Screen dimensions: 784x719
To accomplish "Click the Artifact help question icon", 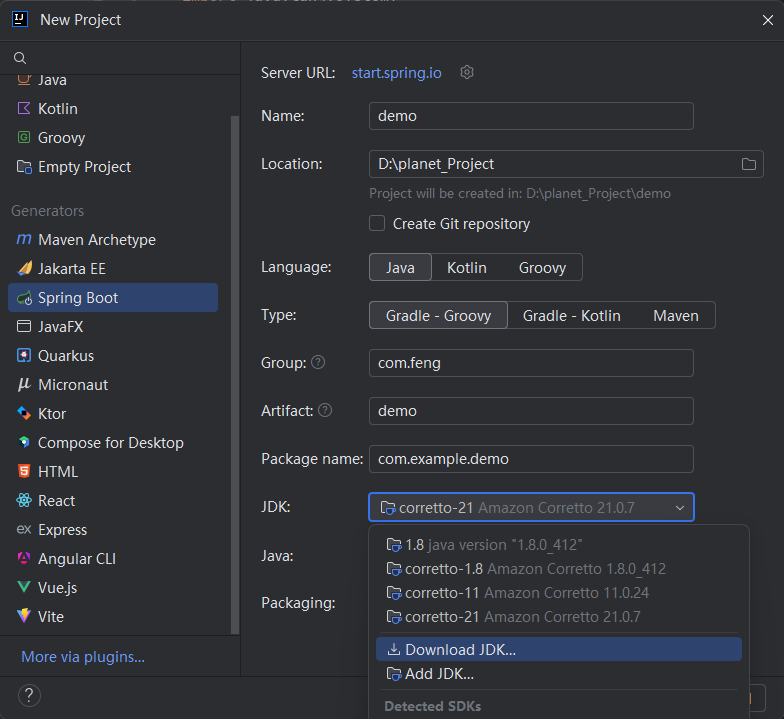I will (x=325, y=410).
